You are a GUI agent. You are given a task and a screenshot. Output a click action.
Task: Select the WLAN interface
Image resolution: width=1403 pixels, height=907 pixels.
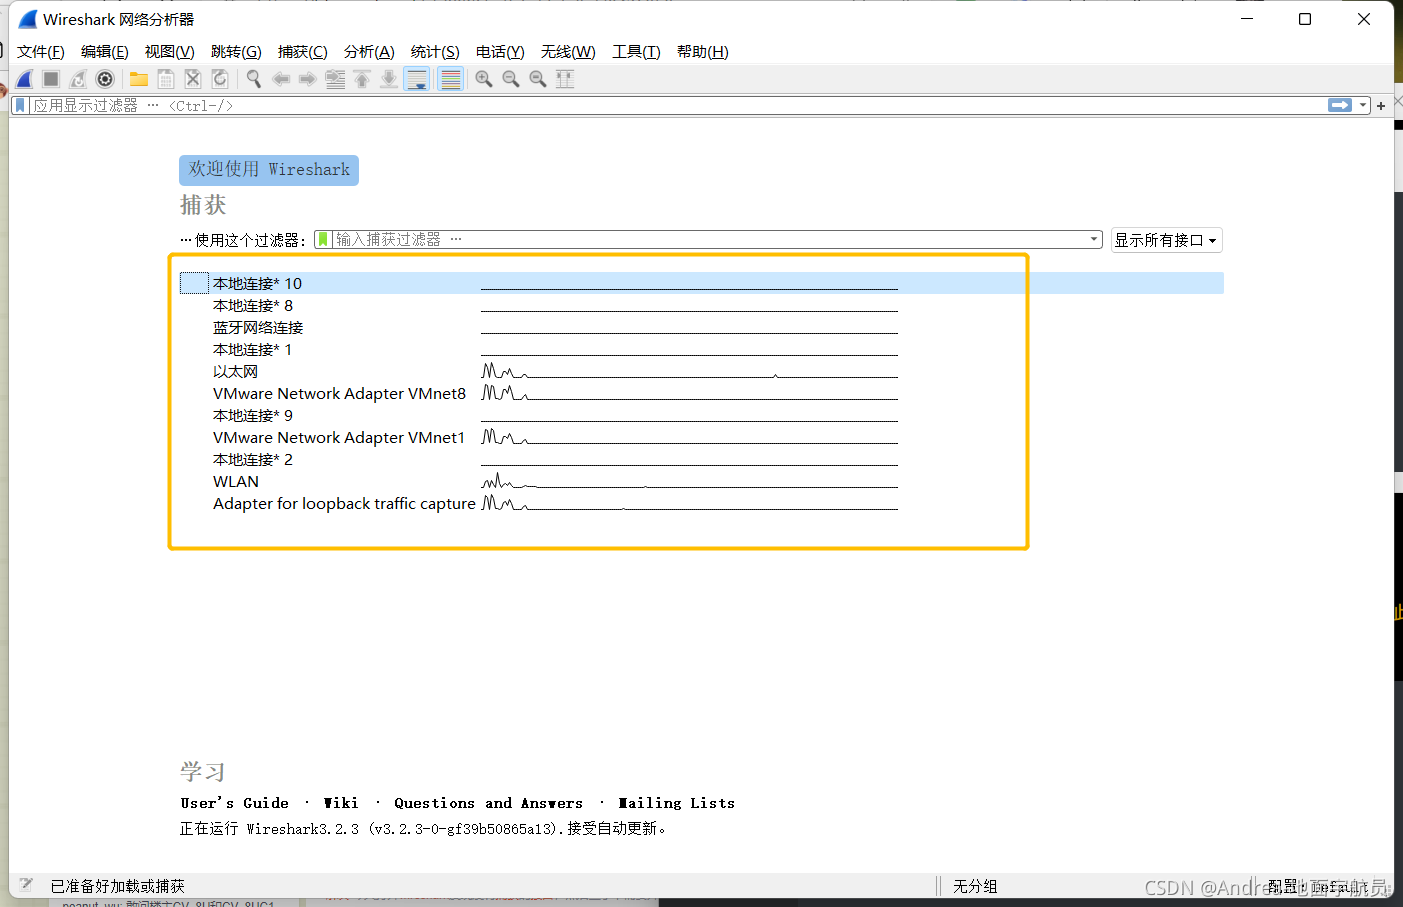(x=701, y=481)
